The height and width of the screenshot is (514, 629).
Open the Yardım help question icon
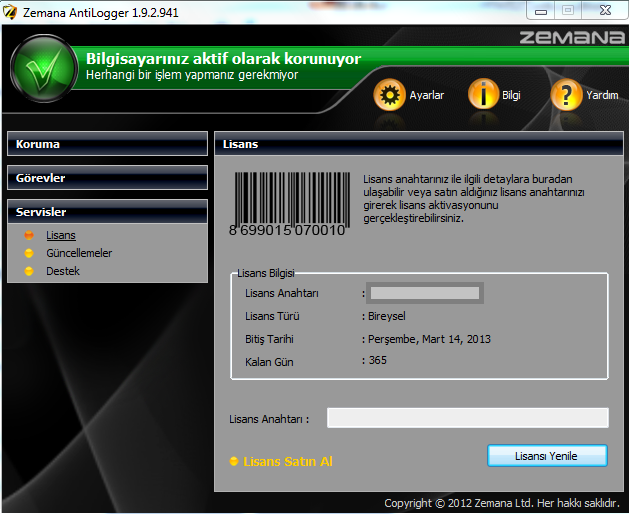coord(566,95)
